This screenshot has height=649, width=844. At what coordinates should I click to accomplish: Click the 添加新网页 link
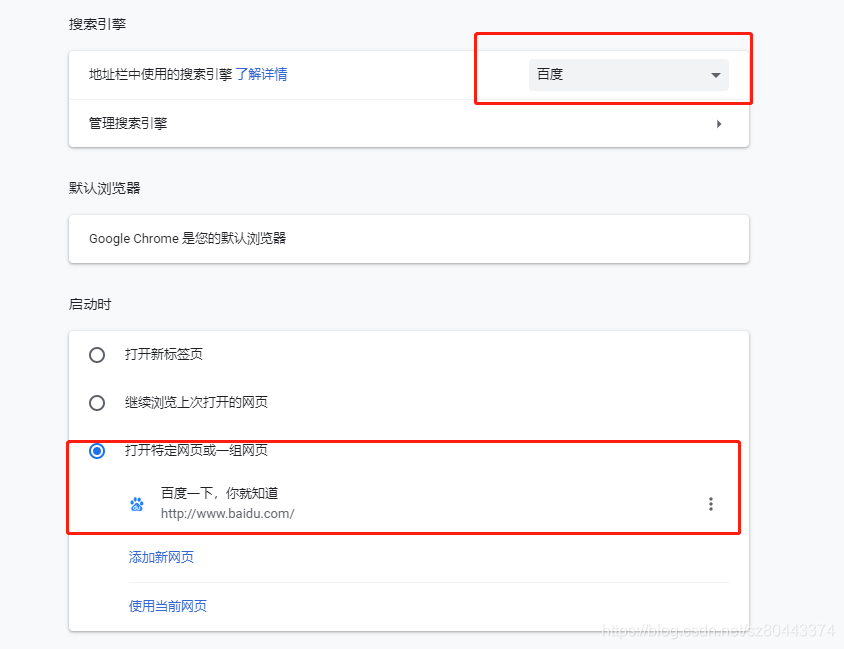pyautogui.click(x=161, y=557)
